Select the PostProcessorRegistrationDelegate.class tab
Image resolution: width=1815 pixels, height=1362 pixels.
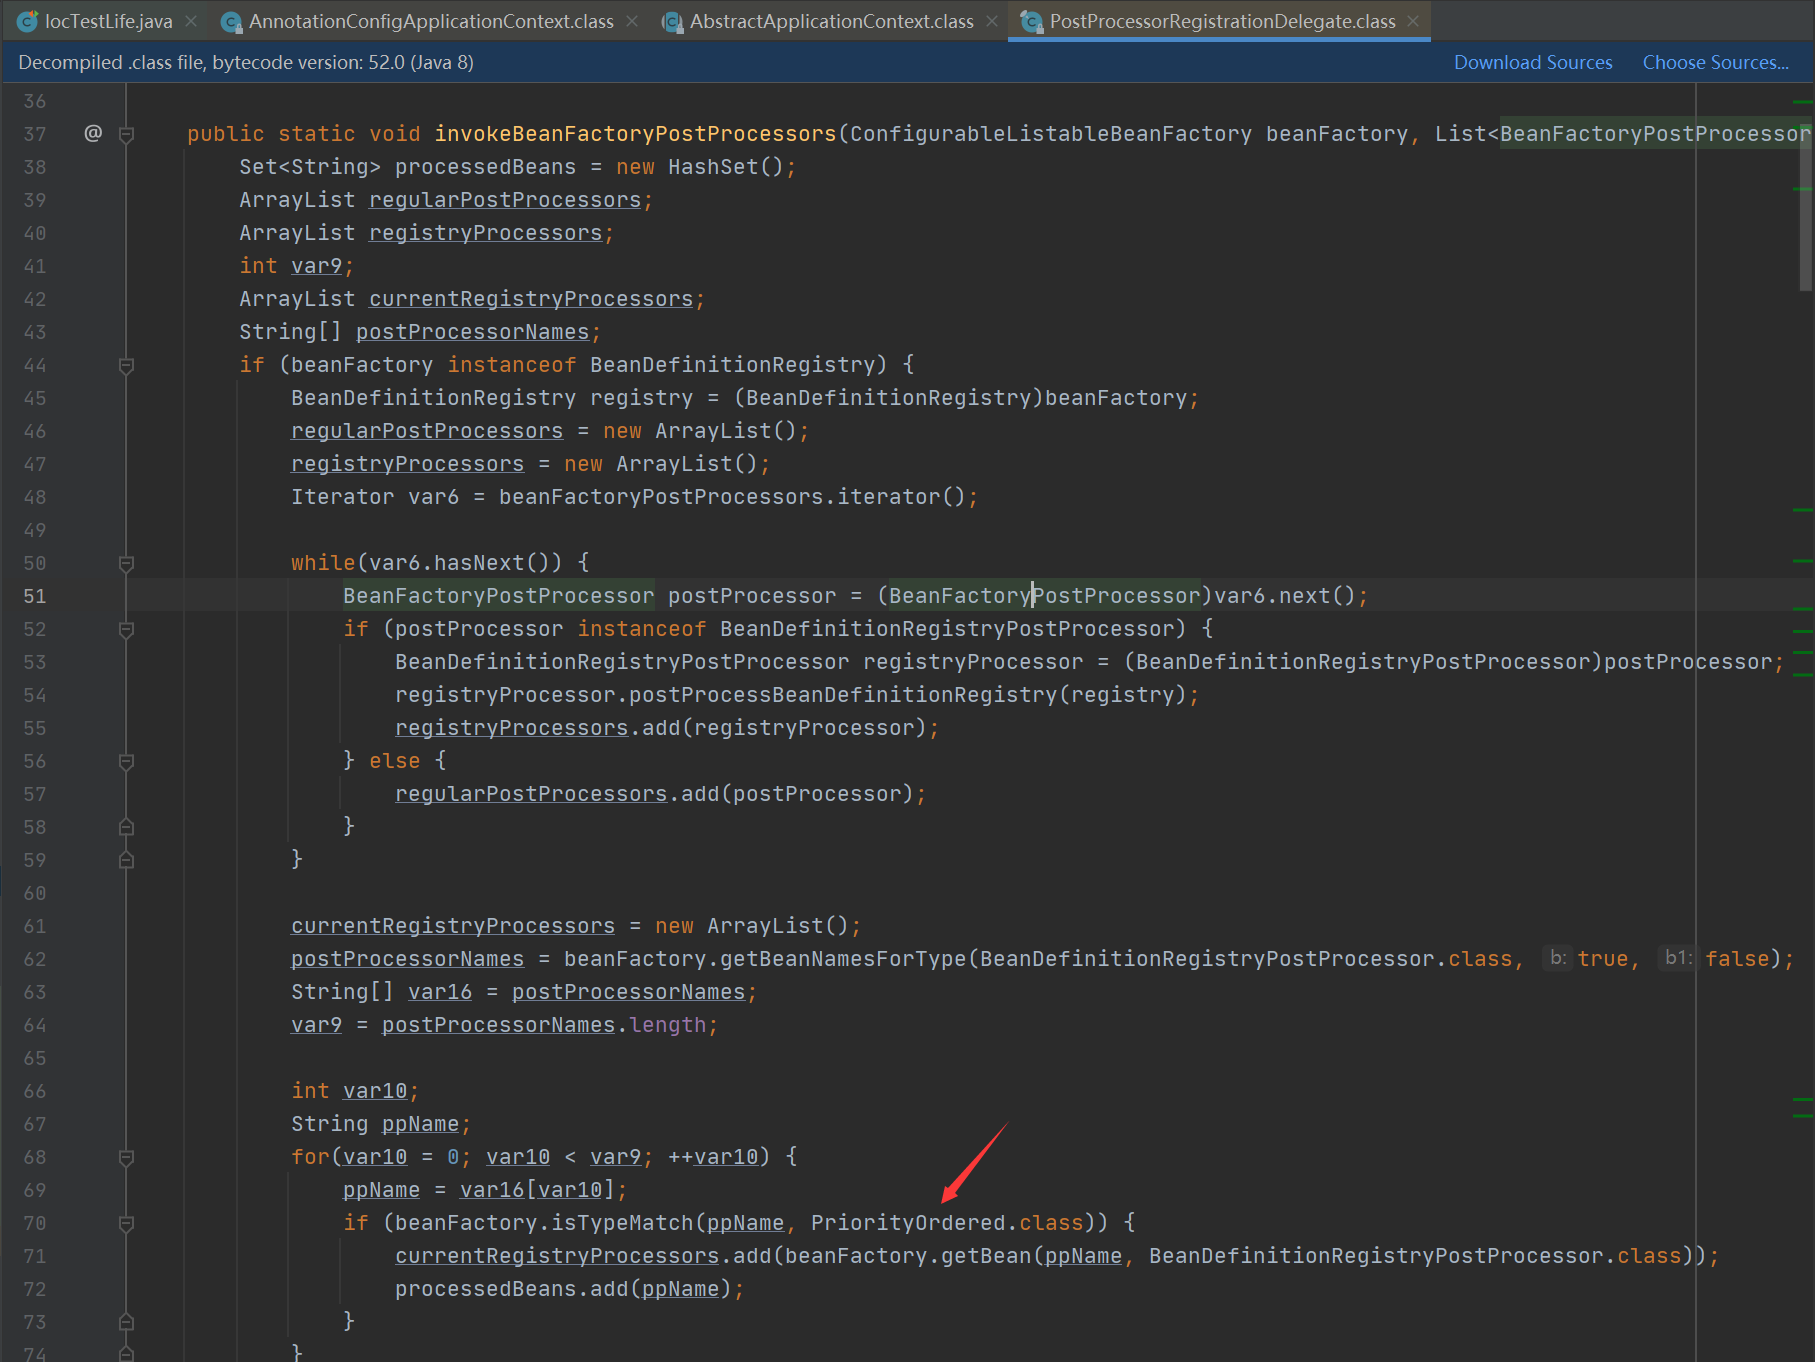[1222, 21]
